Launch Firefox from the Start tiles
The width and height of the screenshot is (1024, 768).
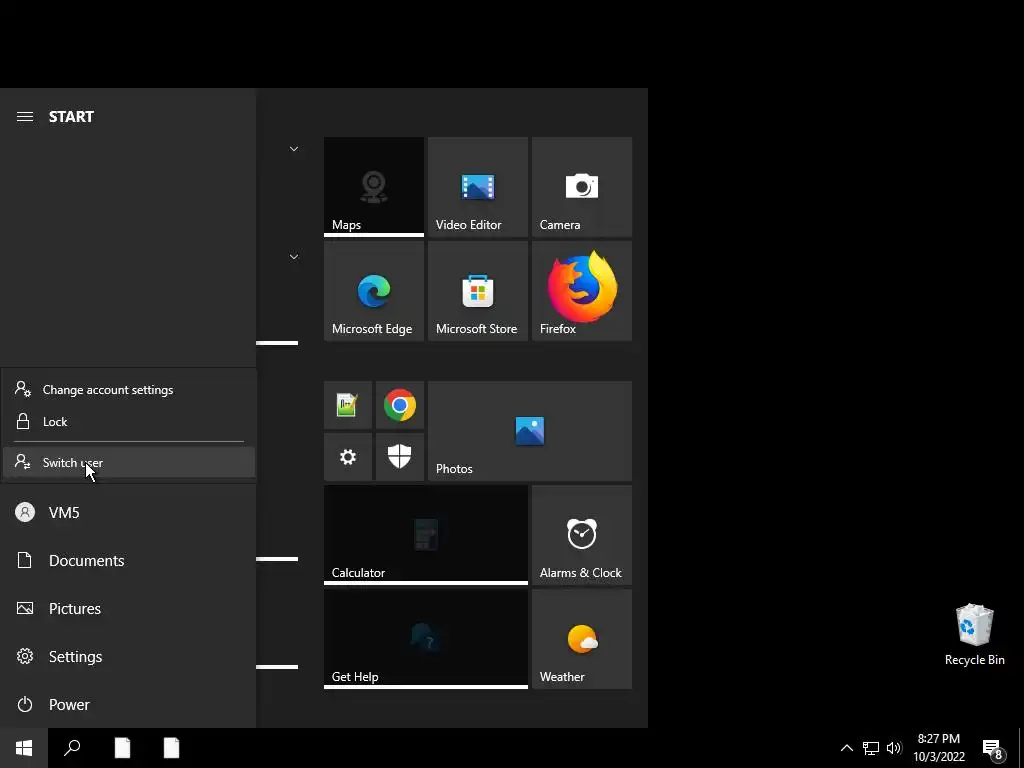[x=582, y=291]
